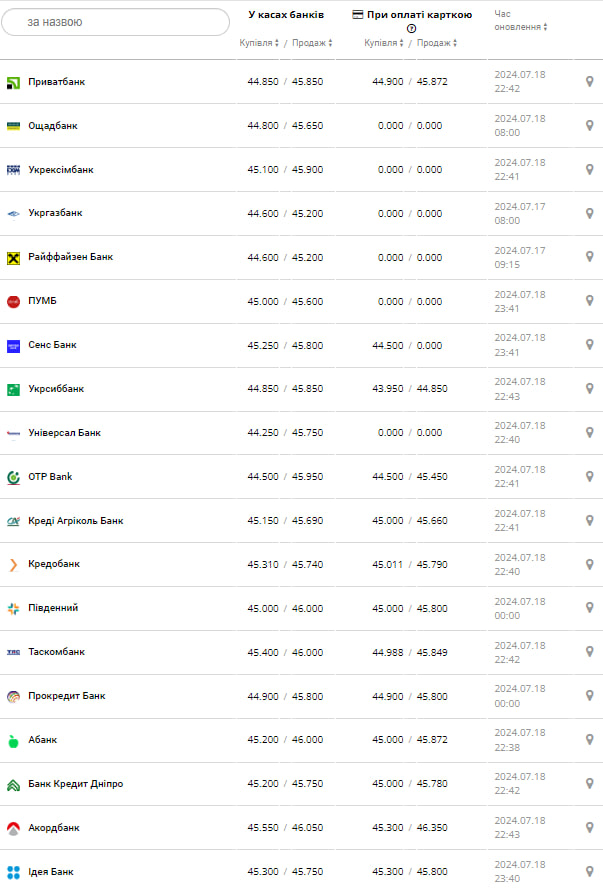Image resolution: width=603 pixels, height=890 pixels.
Task: Click the yellow Райффайзен Банк logo
Action: click(13, 257)
